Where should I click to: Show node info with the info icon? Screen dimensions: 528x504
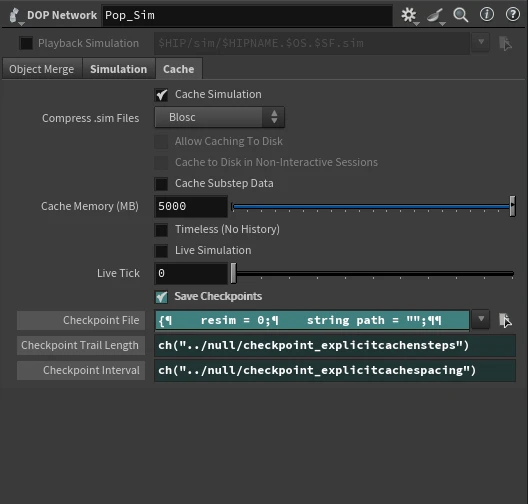[487, 14]
